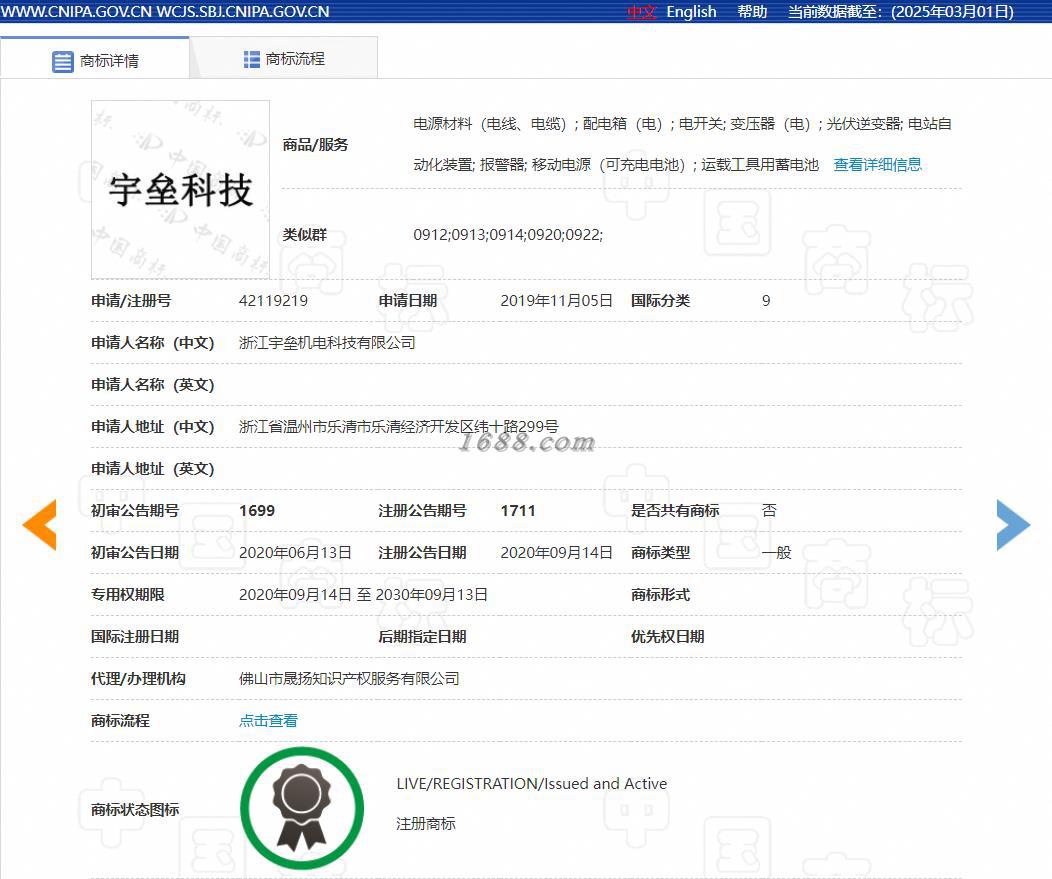Select LIVE/REGISTRATION/Issued and Active status text
1052x879 pixels.
(531, 784)
